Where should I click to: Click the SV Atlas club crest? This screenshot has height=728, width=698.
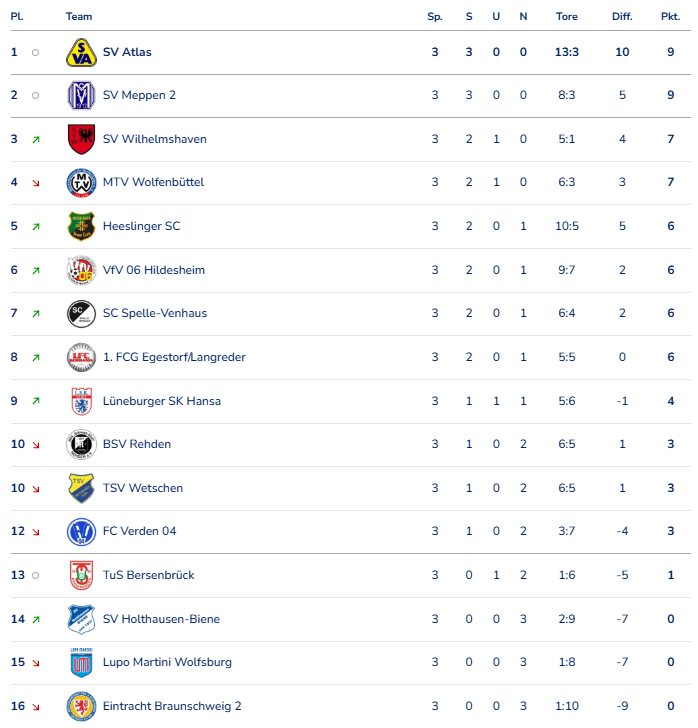pyautogui.click(x=81, y=52)
